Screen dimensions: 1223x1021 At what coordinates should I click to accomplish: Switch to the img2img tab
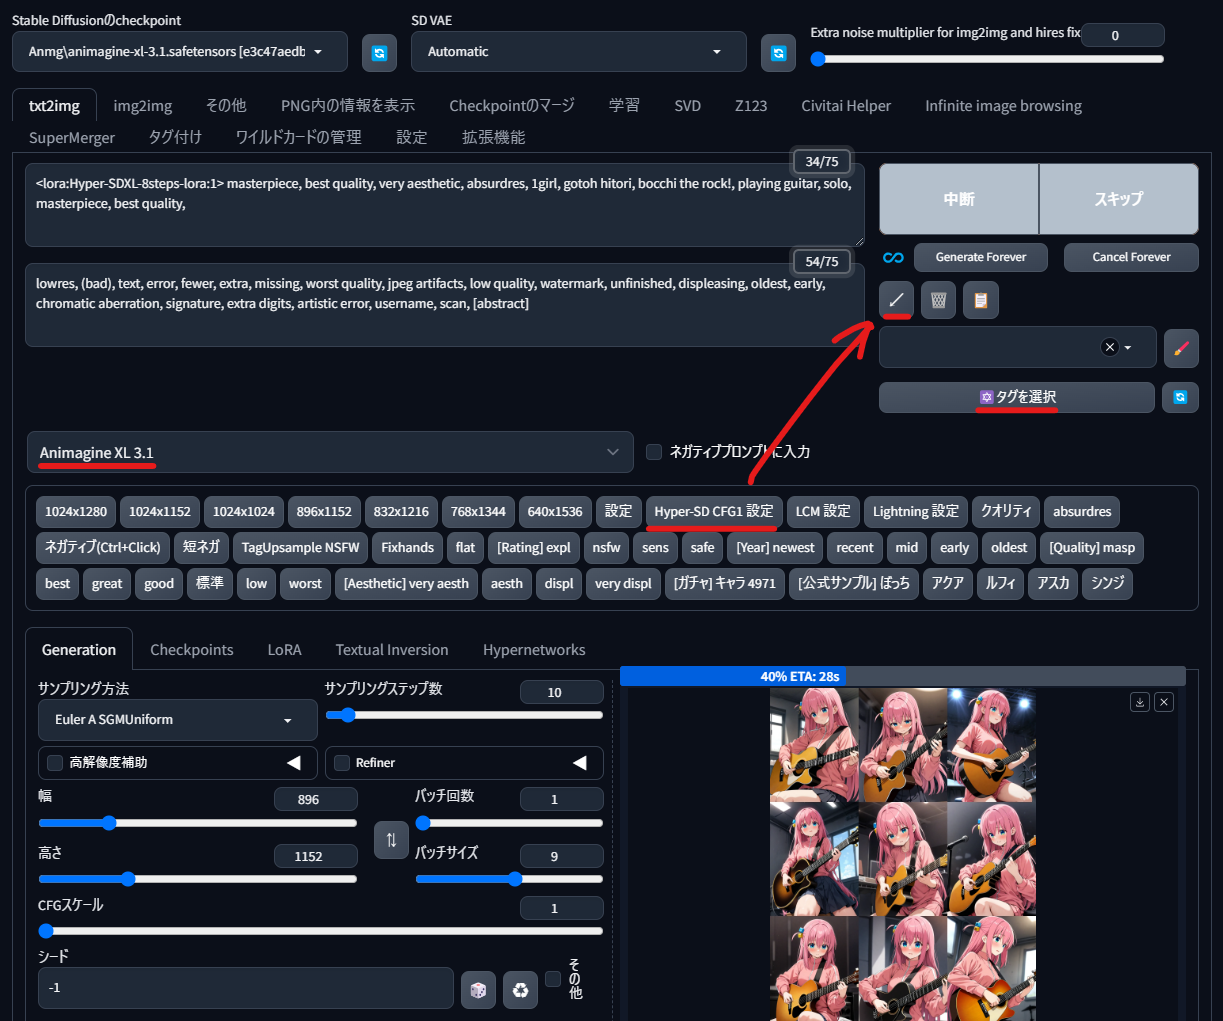point(142,106)
